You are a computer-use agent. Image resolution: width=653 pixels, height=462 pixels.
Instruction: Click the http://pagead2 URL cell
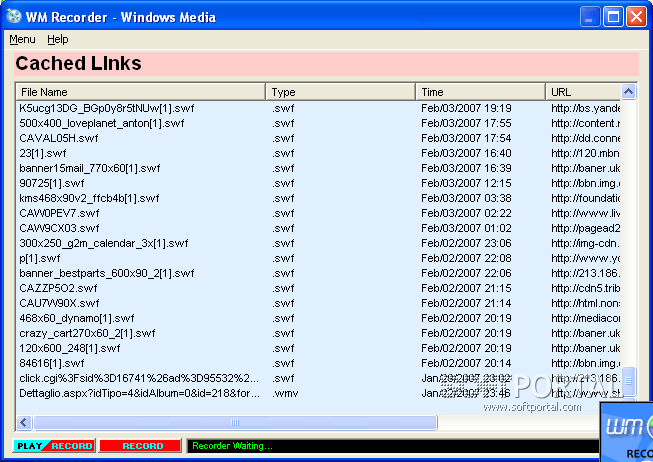(x=586, y=228)
